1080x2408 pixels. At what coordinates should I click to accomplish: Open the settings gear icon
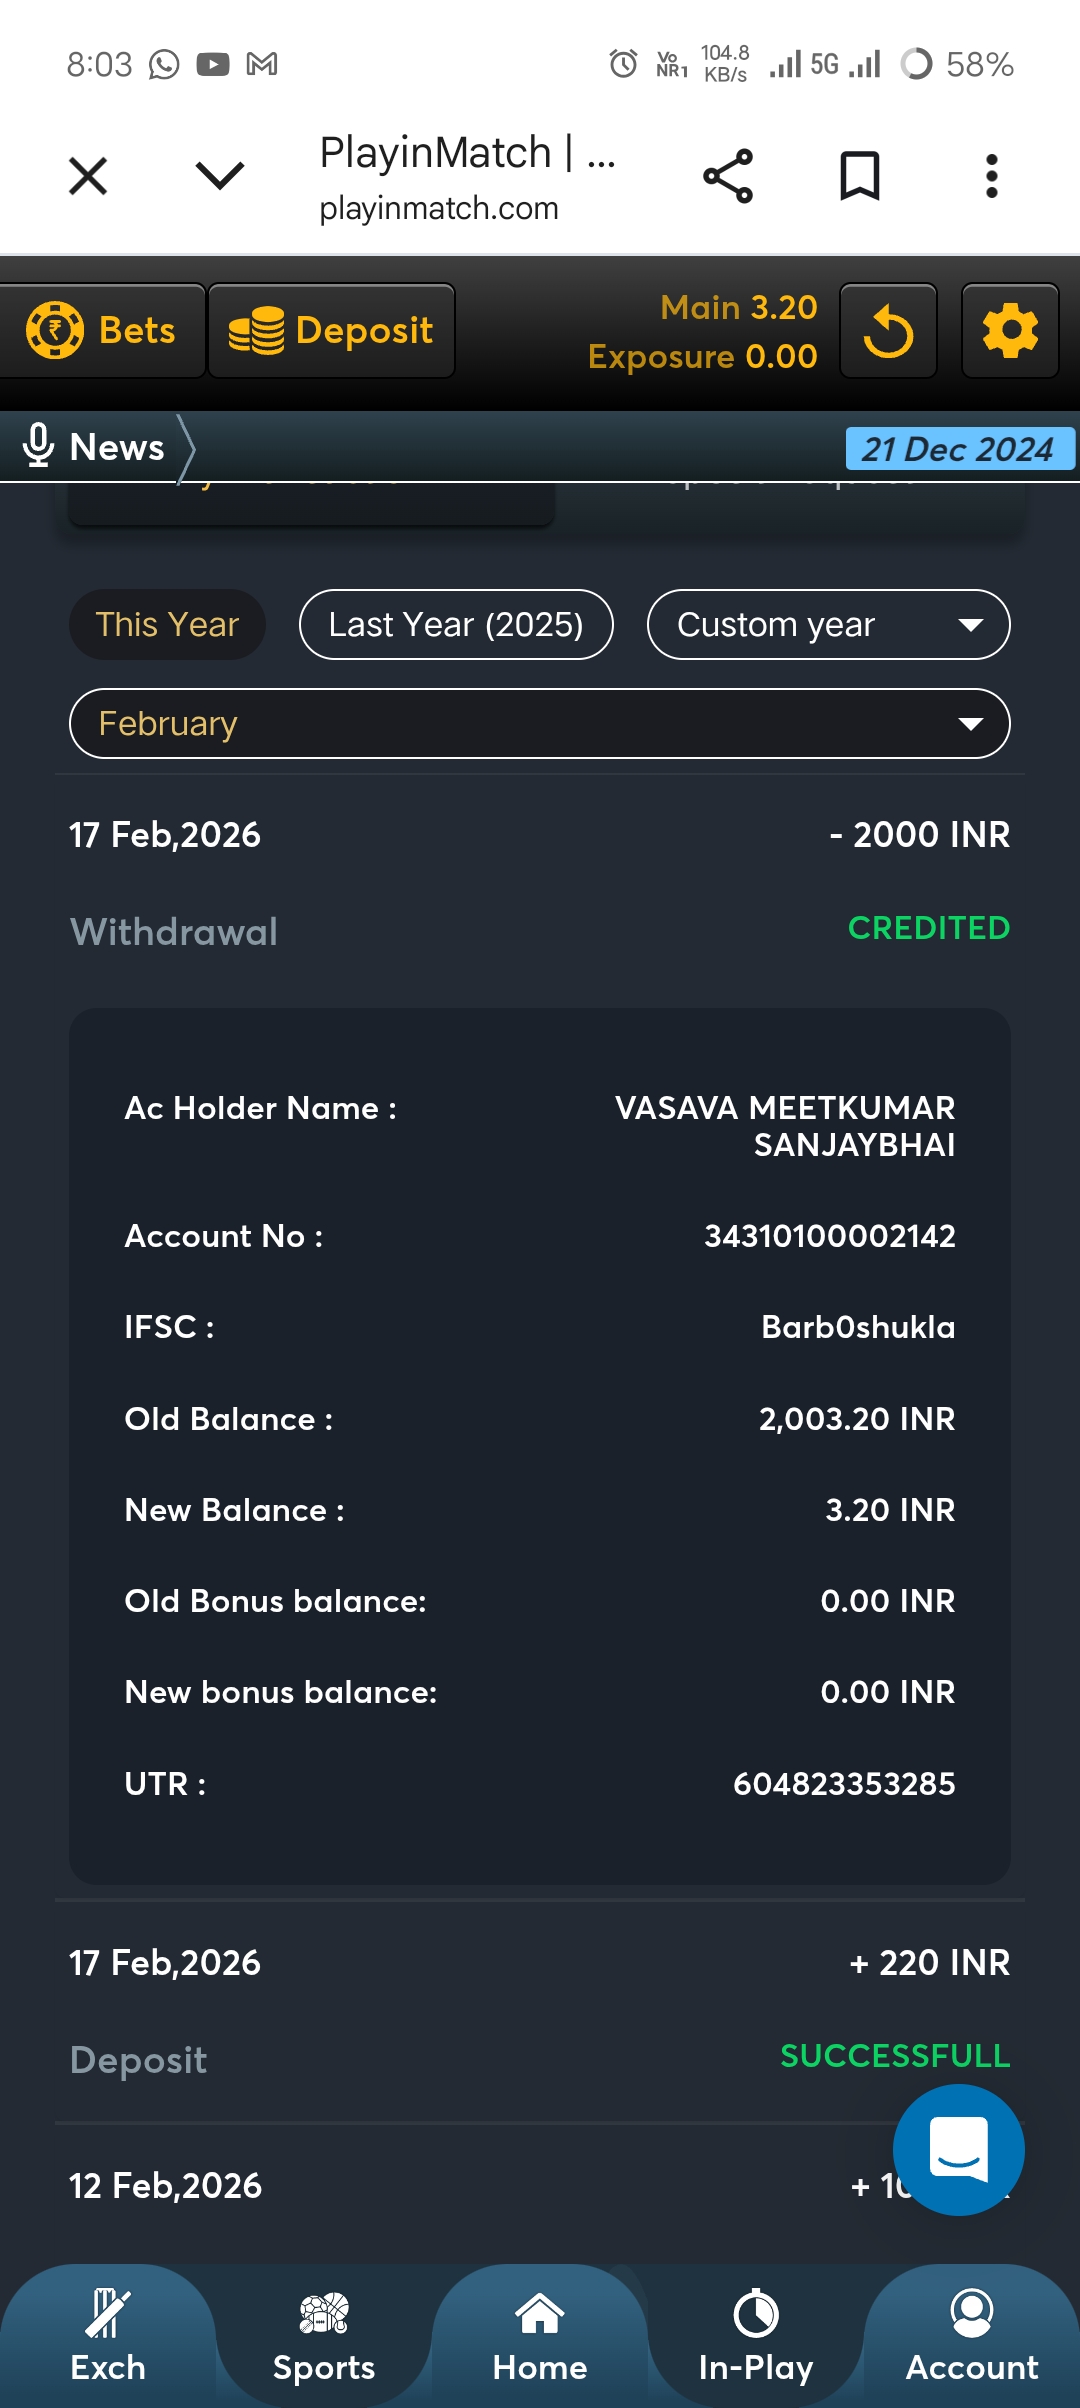[x=1010, y=331]
